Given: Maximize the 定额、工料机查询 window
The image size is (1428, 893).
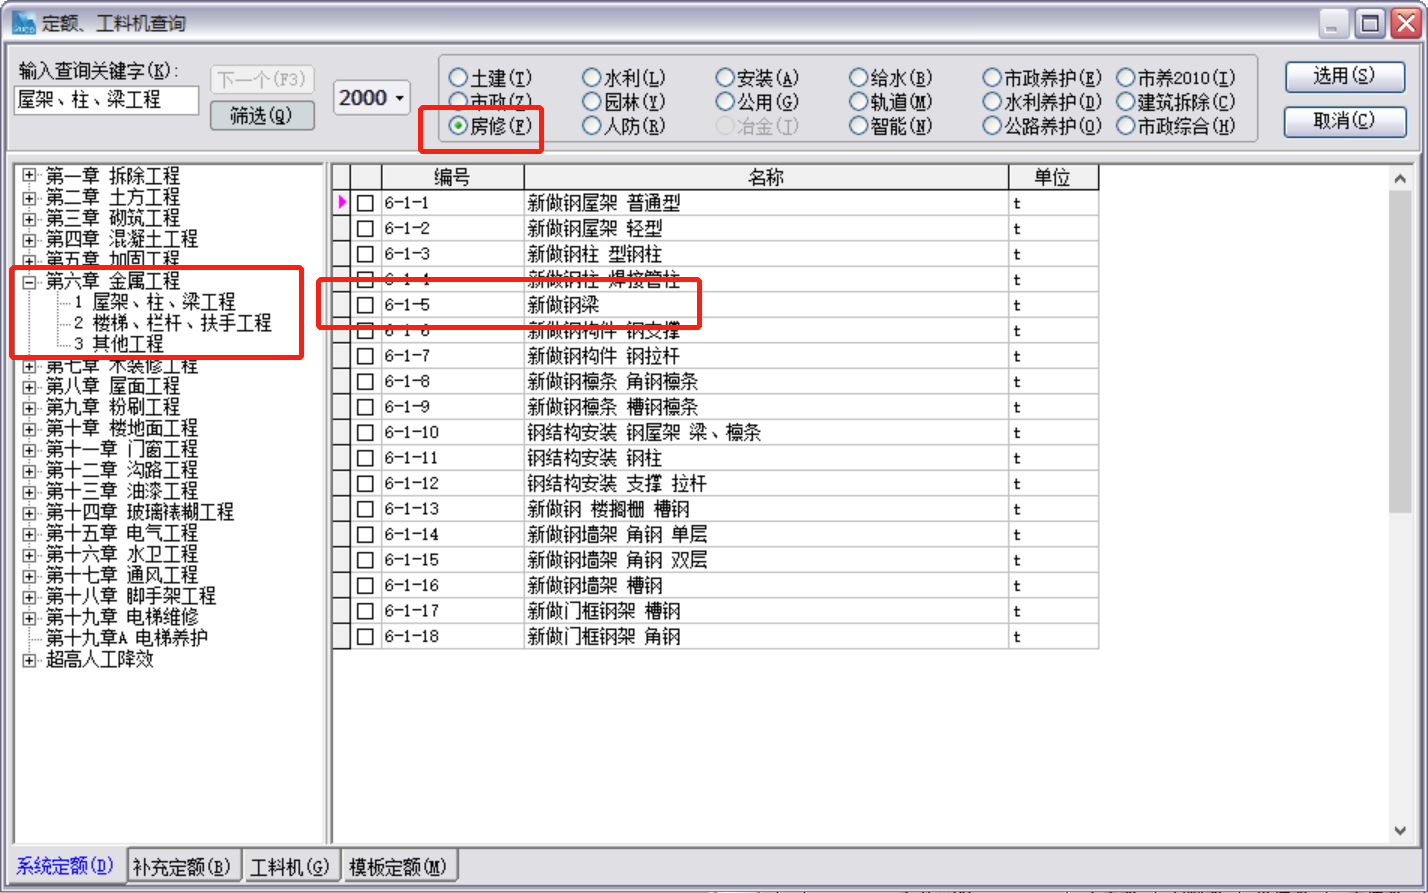Looking at the screenshot, I should 1372,23.
